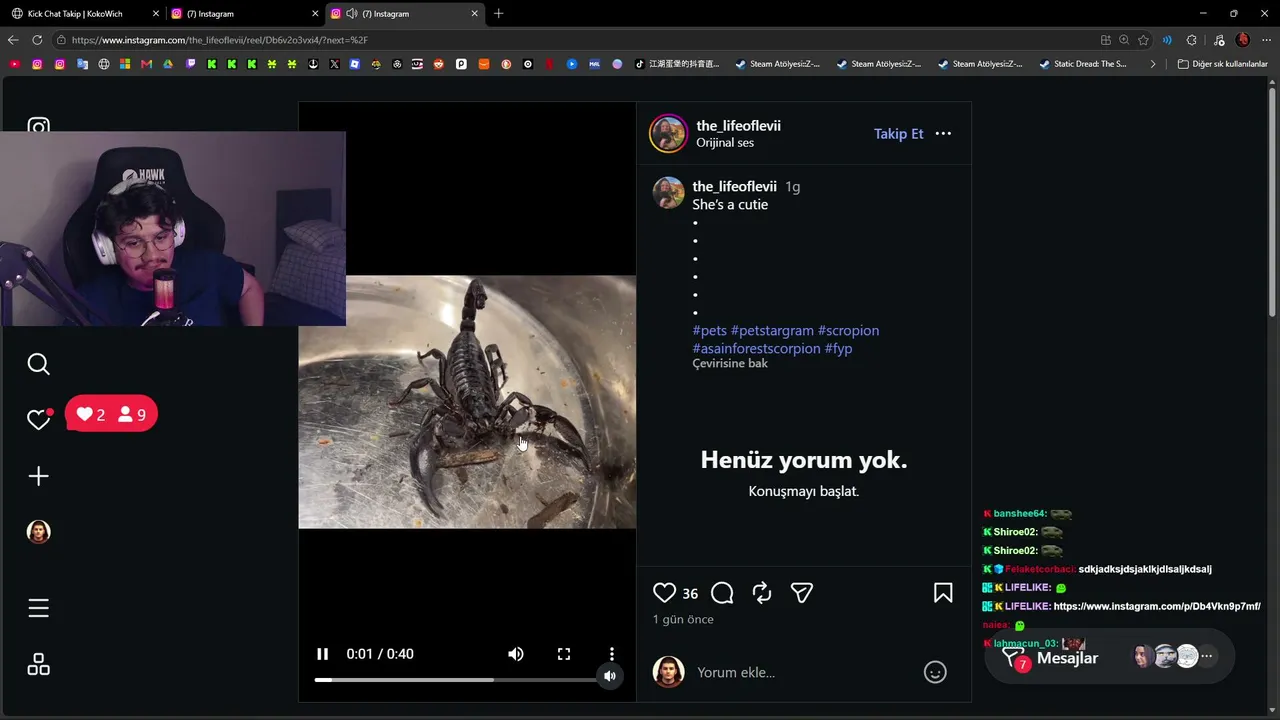
Task: Open your profile avatar in the sidebar
Action: (38, 532)
